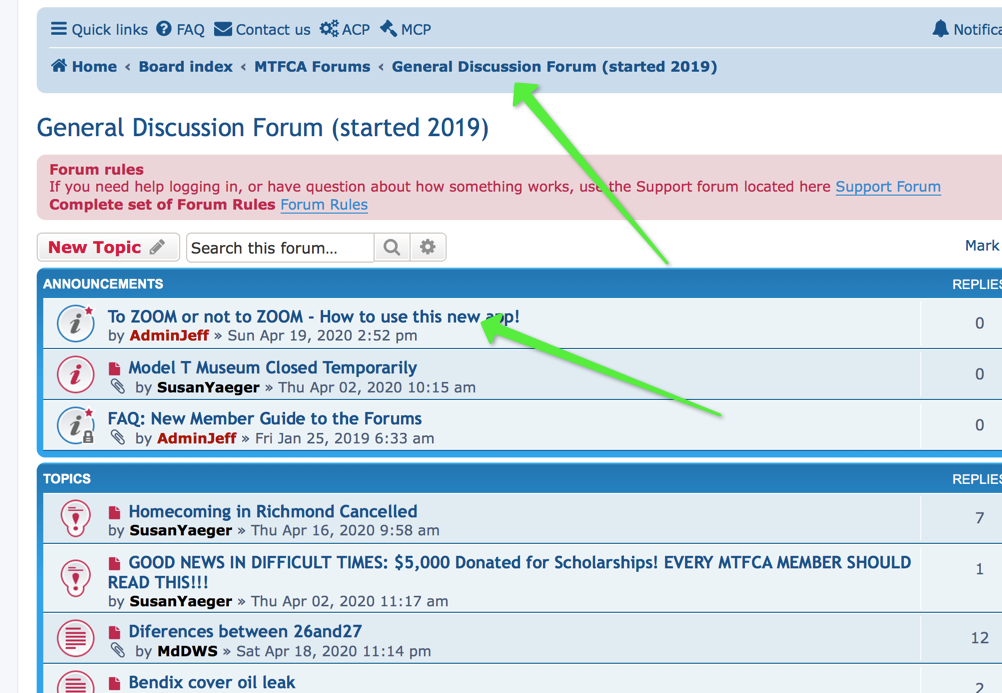Open Contact us page
Image resolution: width=1002 pixels, height=693 pixels.
pos(262,29)
